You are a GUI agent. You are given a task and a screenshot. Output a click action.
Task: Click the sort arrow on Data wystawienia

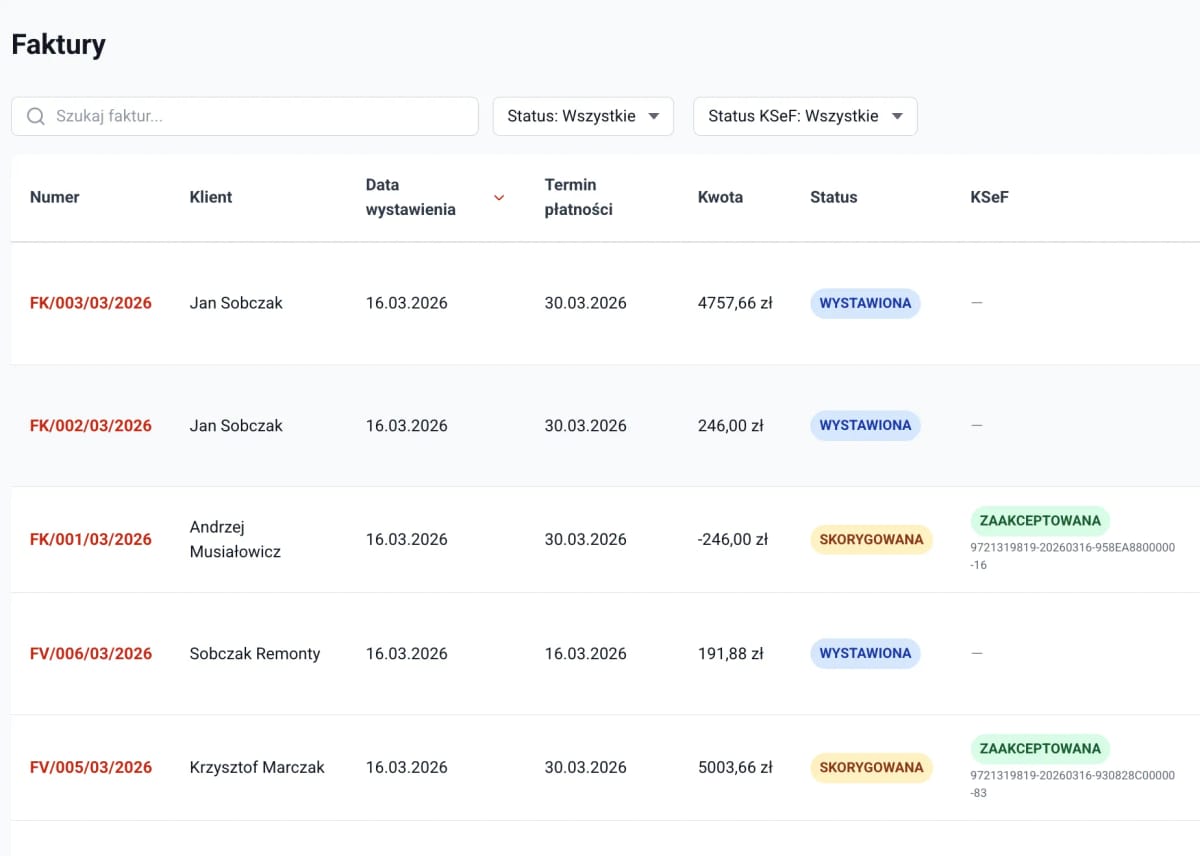pos(499,197)
